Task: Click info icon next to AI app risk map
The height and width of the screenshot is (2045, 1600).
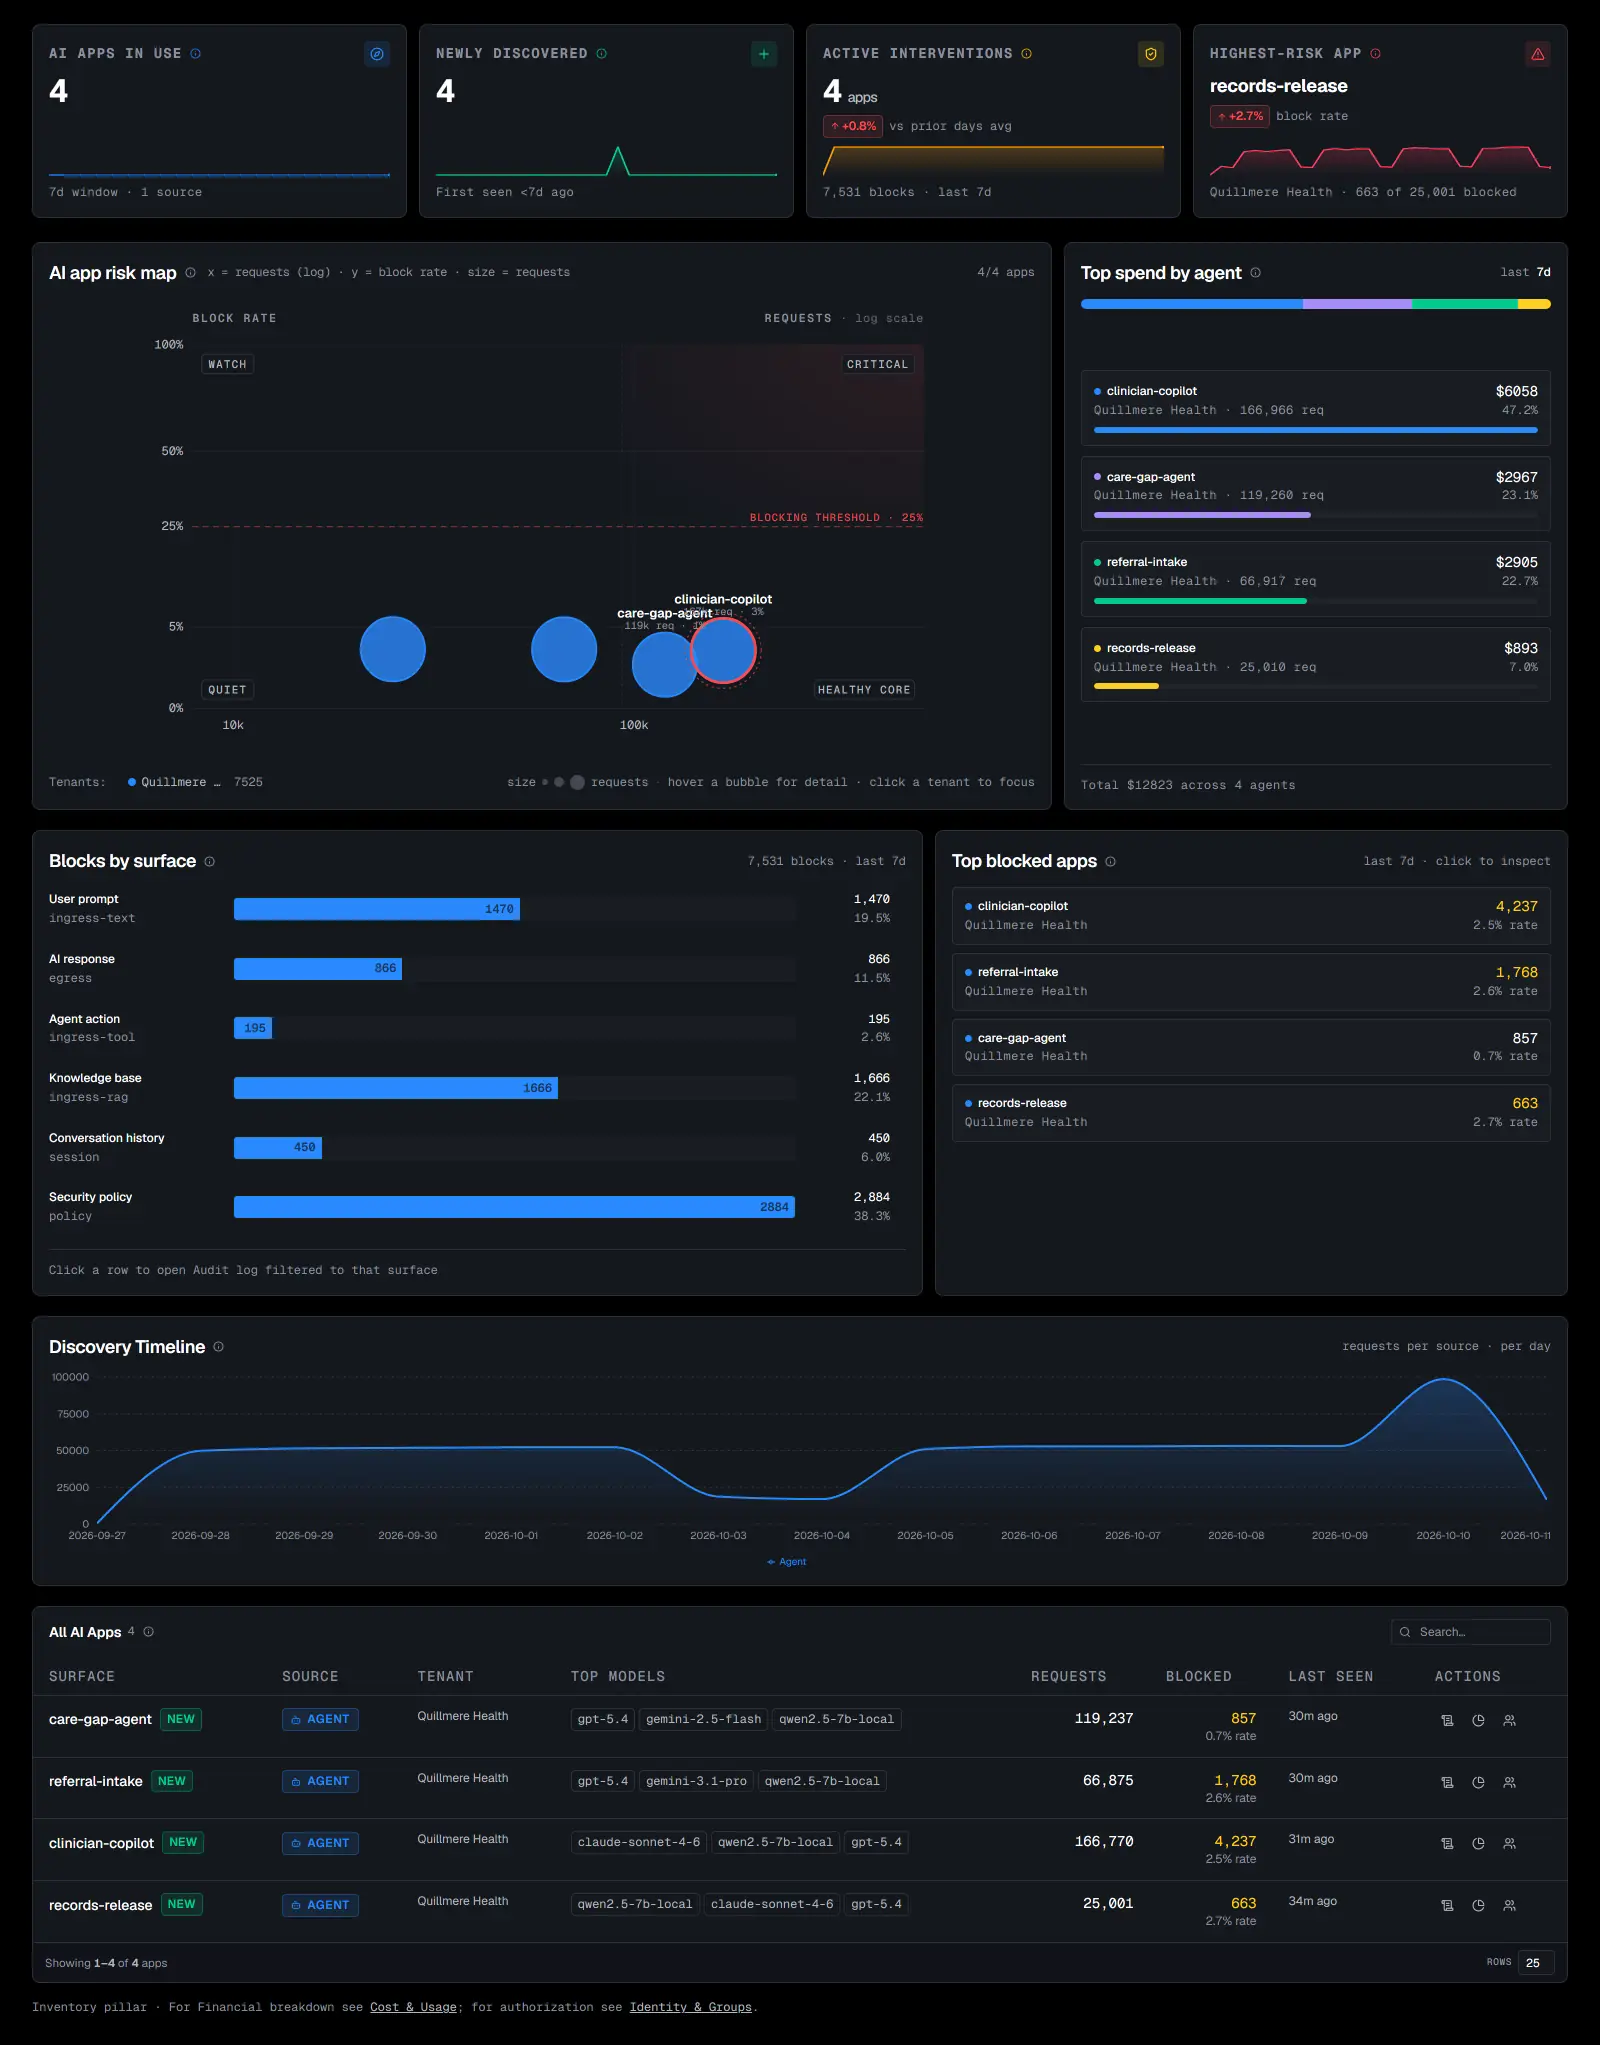Action: point(190,272)
